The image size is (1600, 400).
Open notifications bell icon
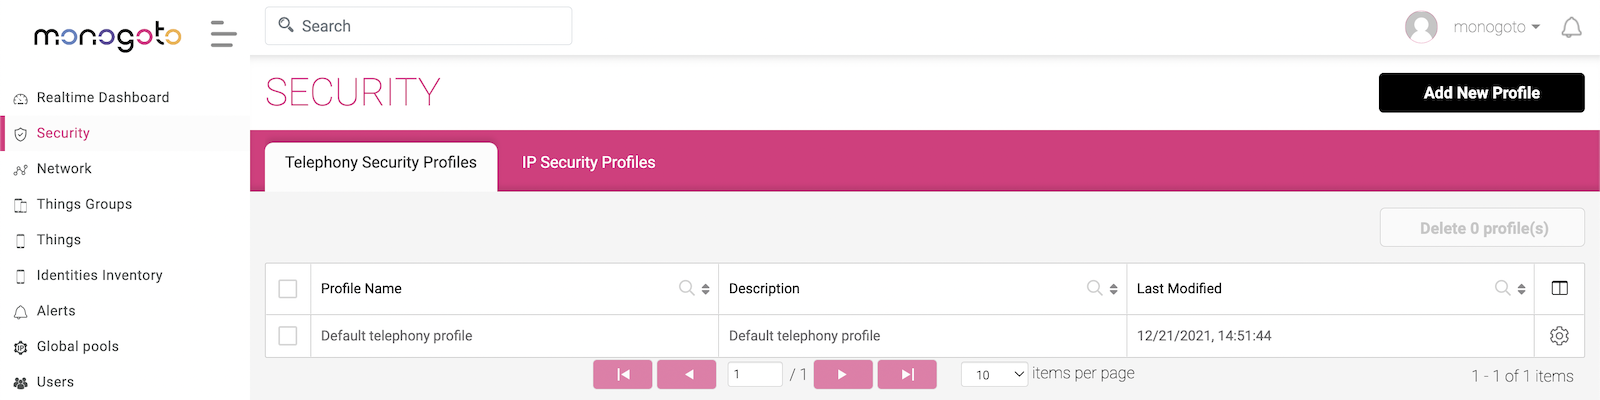pos(1571,27)
